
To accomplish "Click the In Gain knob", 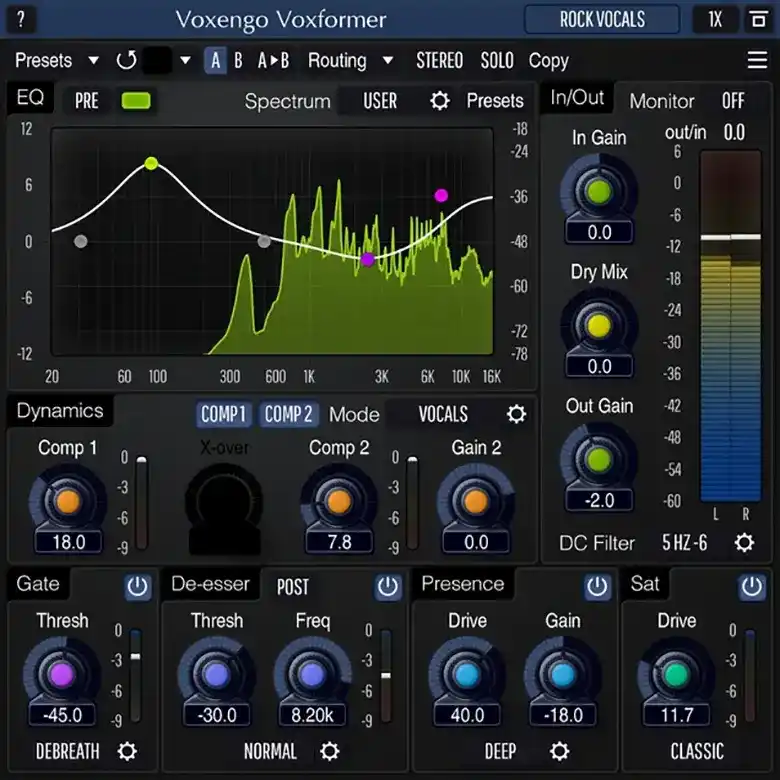I will point(599,192).
